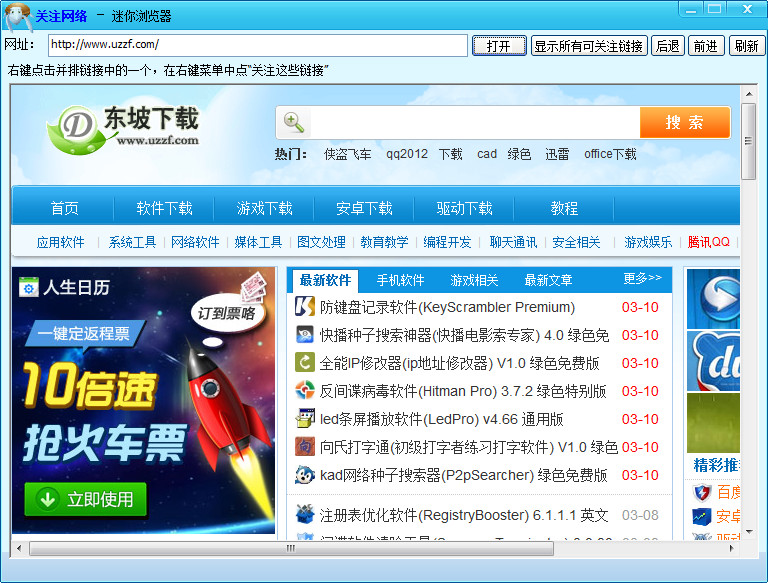Click the 人生日历 calendar icon

point(28,287)
